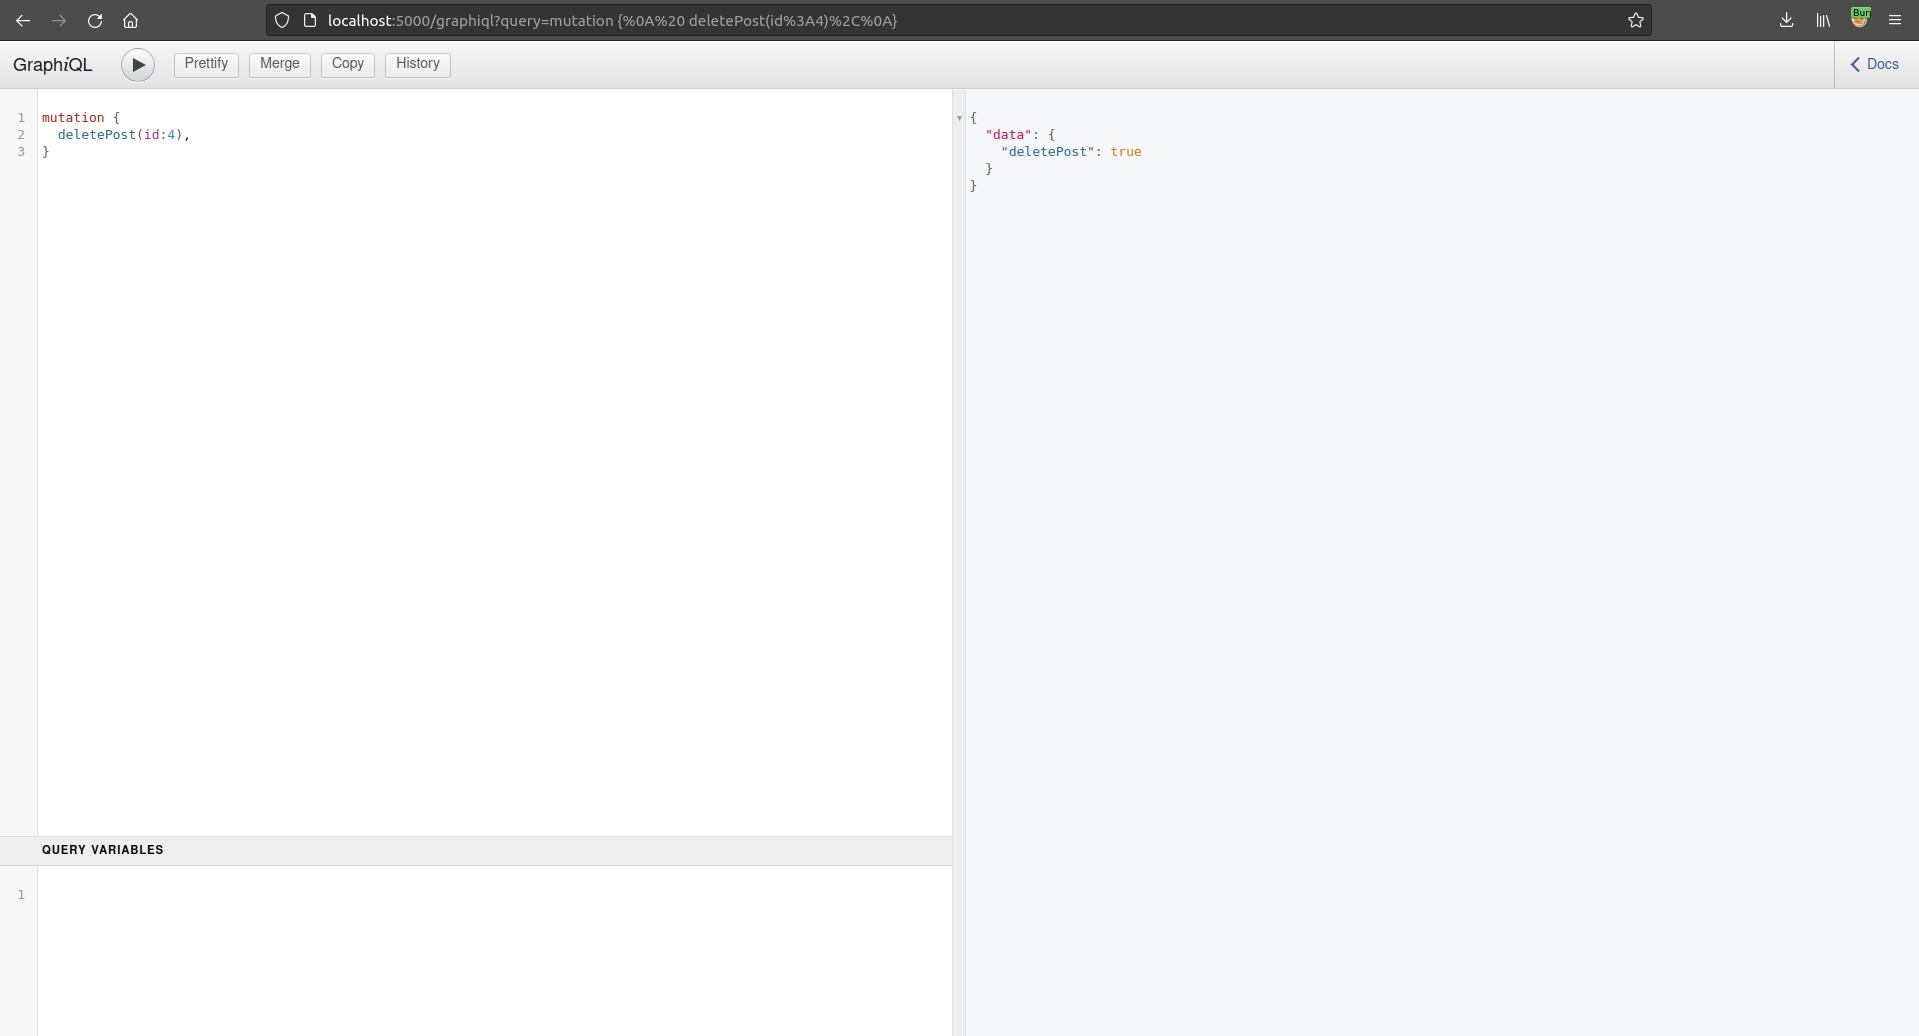Screen dimensions: 1919x1036
Task: Open the Burp extension icon
Action: click(x=1859, y=18)
